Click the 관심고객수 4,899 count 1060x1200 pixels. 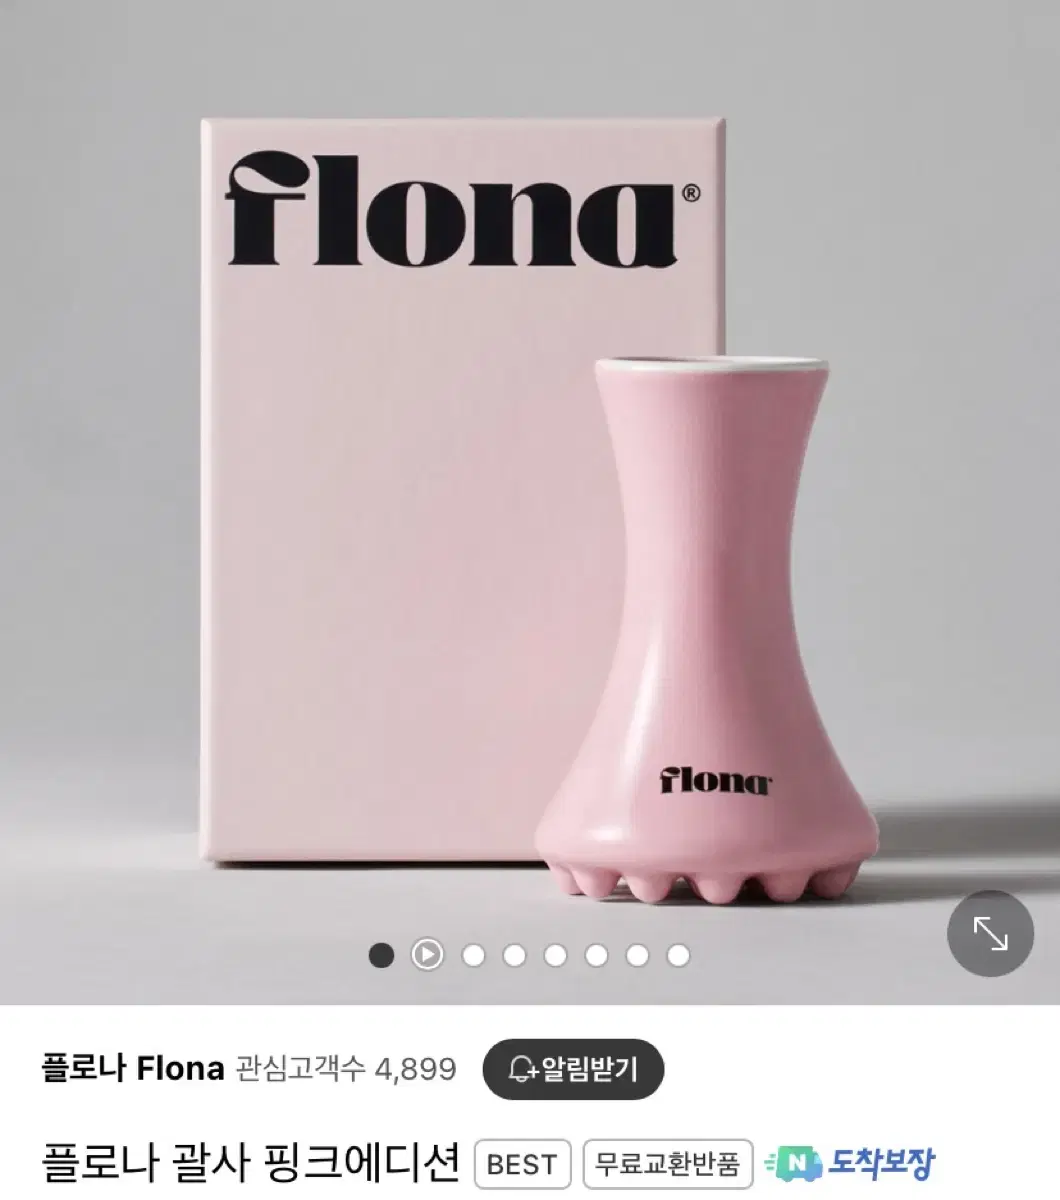point(346,1069)
